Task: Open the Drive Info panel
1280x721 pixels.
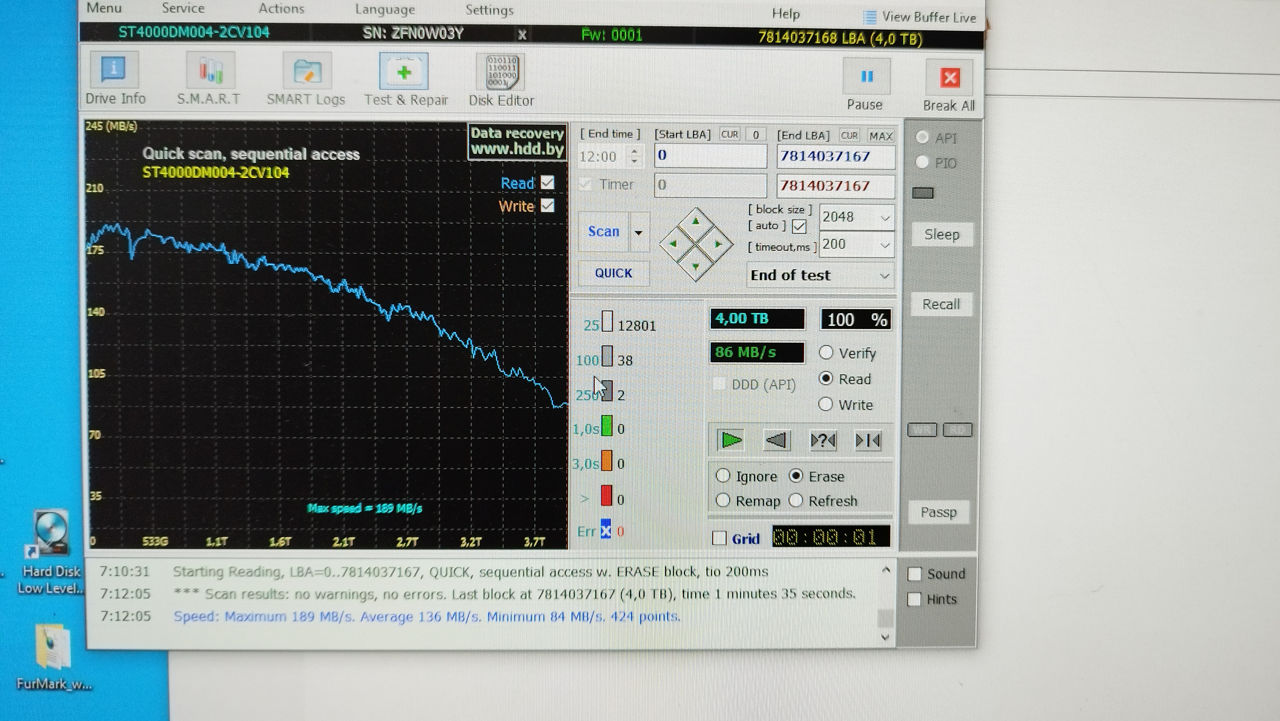Action: click(x=115, y=78)
